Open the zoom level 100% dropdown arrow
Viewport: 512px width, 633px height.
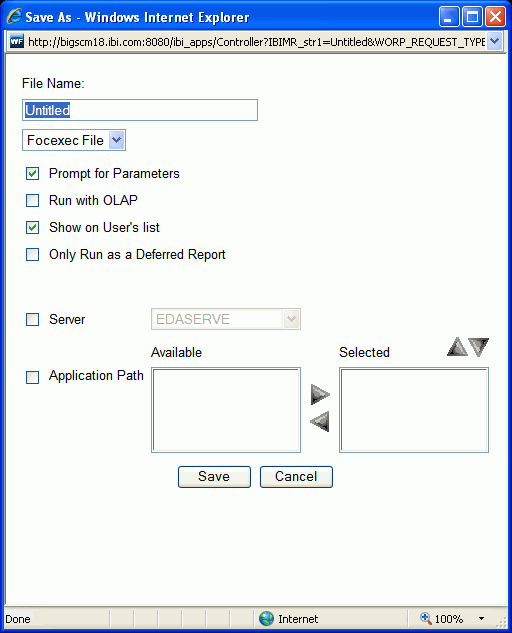click(x=481, y=618)
